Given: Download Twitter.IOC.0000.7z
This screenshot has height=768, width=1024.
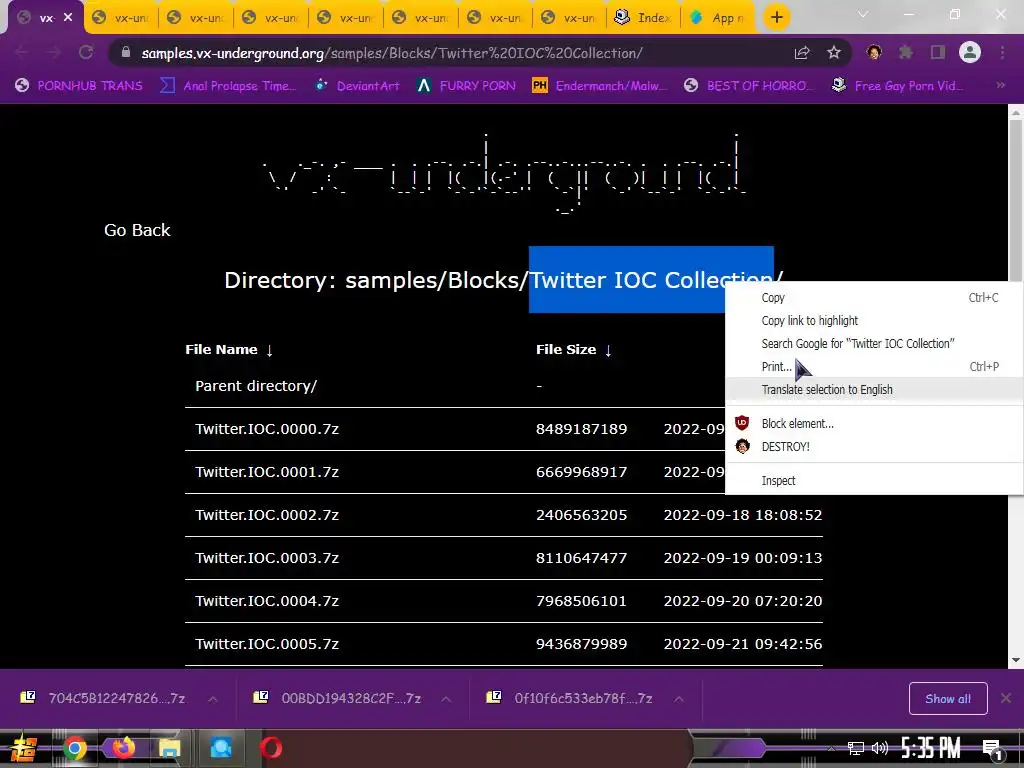Looking at the screenshot, I should [x=267, y=429].
